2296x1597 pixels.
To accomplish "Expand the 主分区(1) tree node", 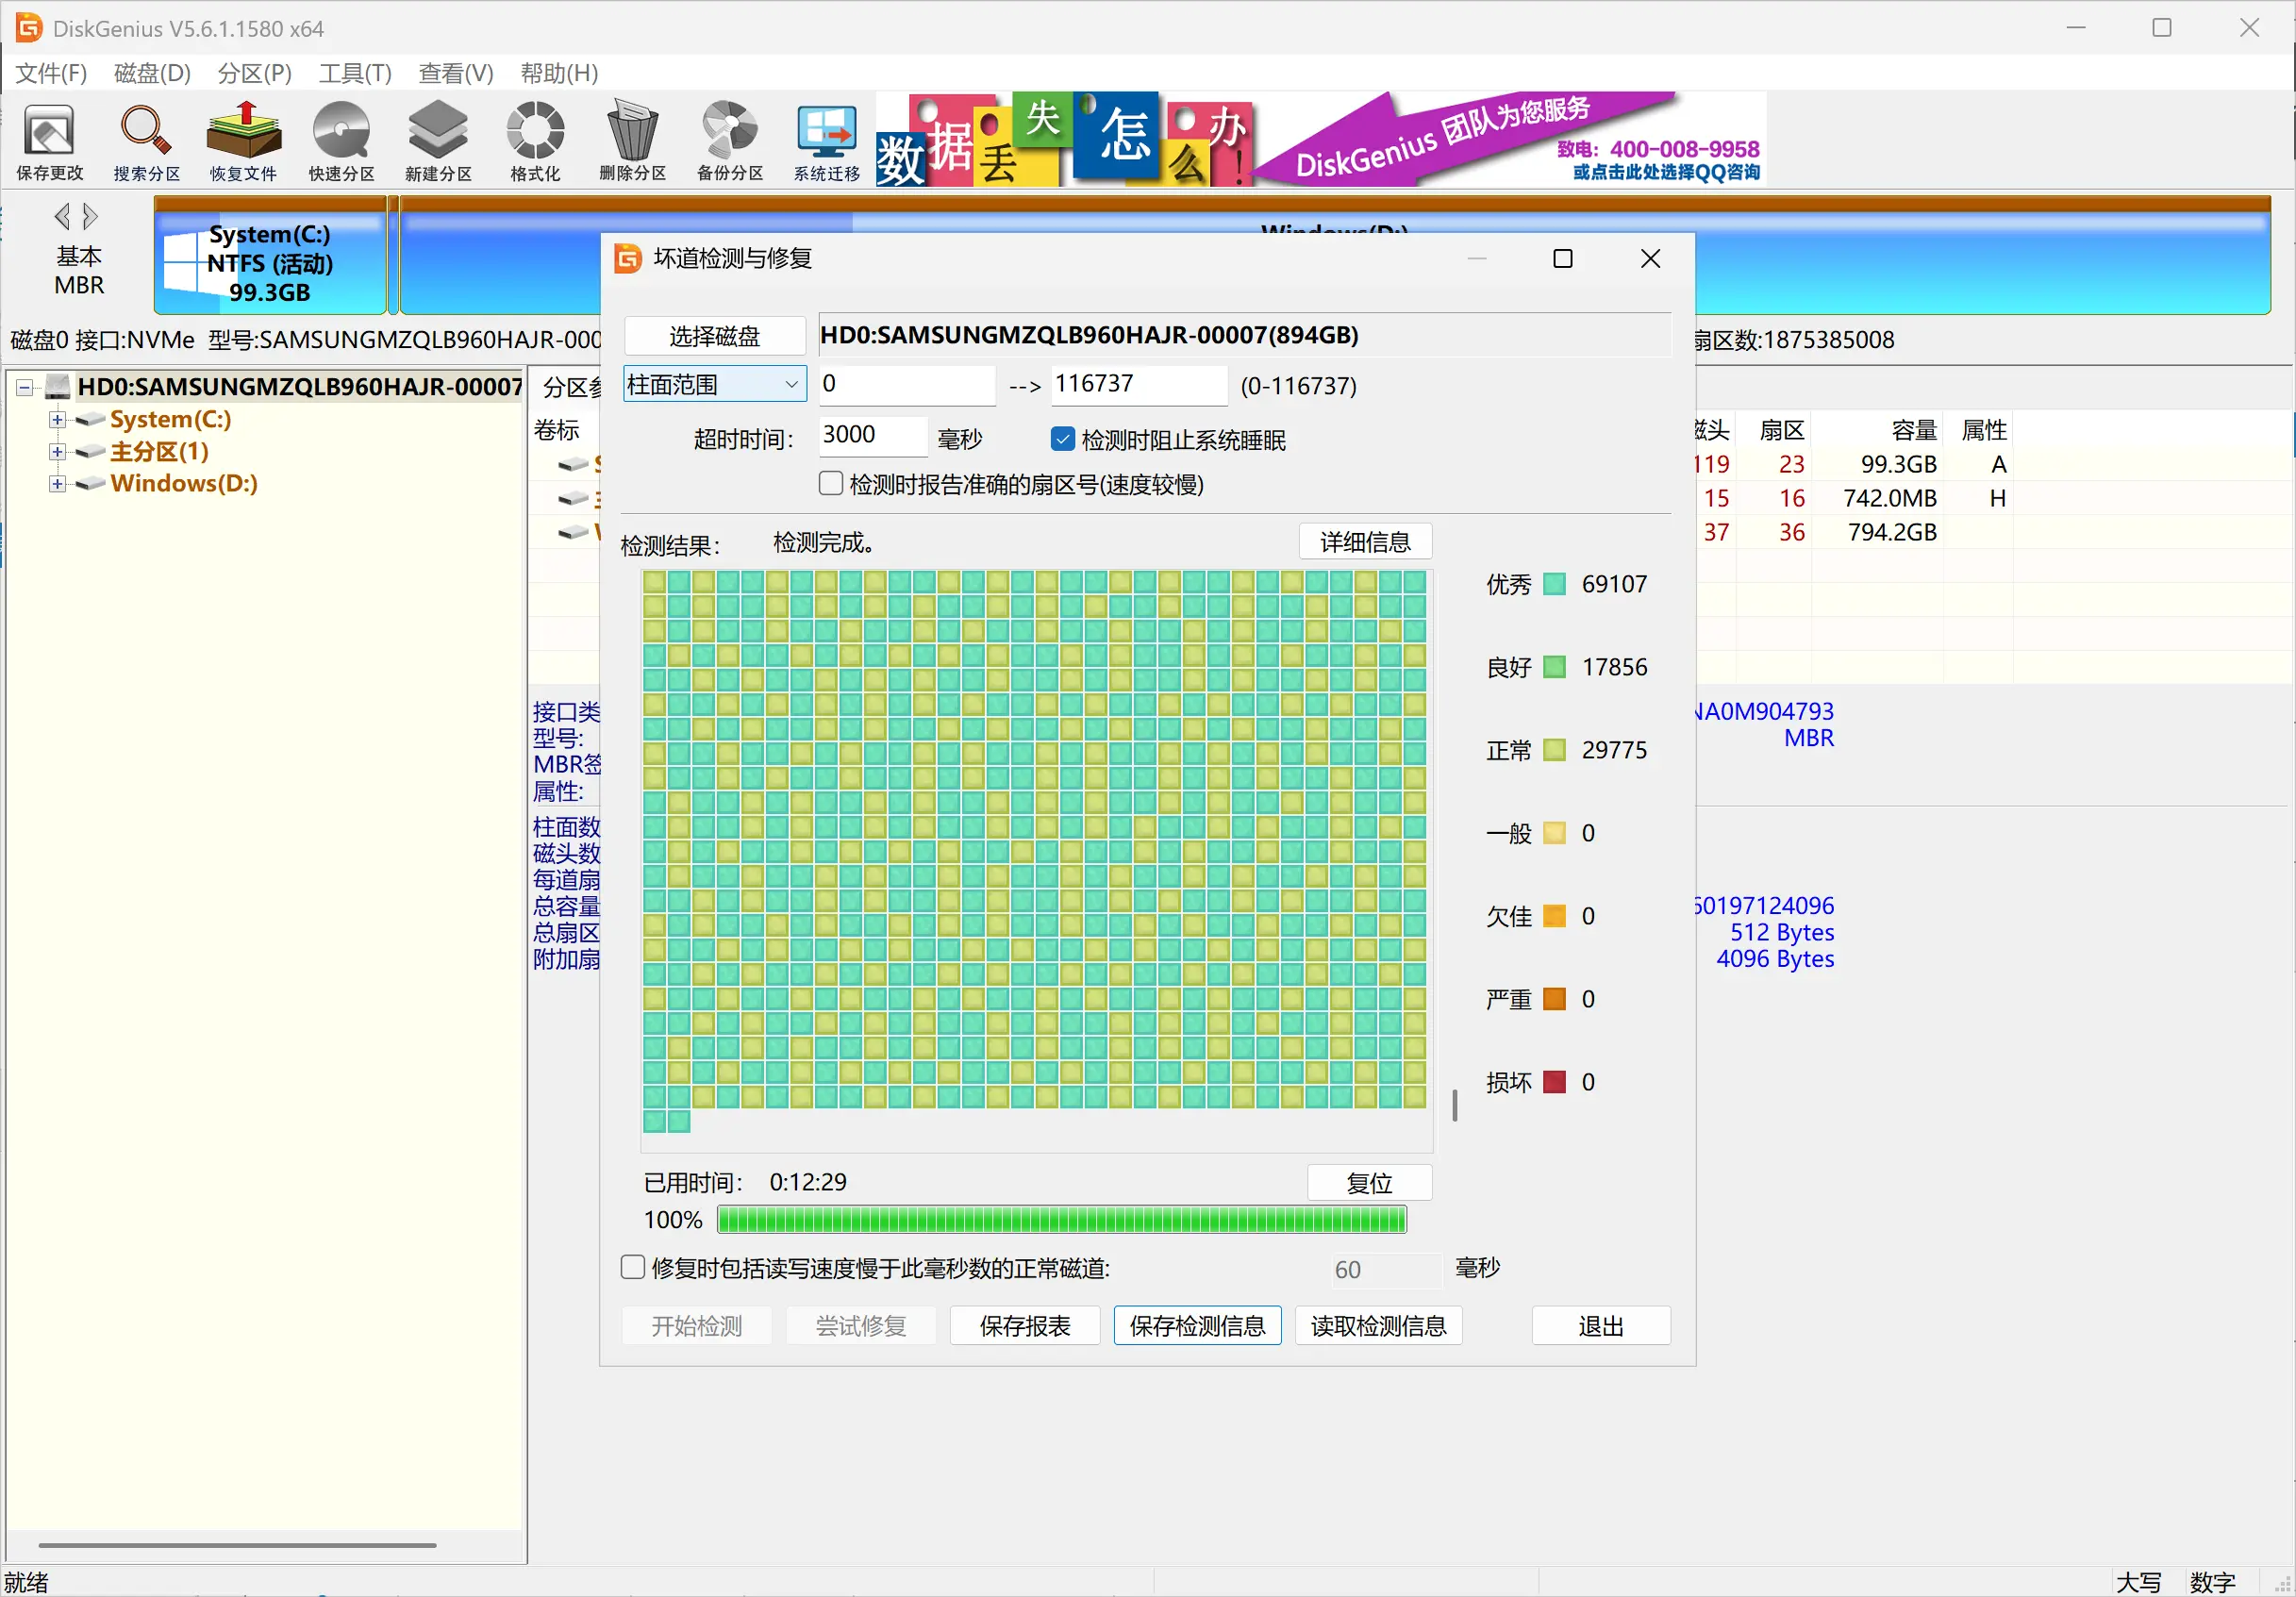I will [57, 451].
